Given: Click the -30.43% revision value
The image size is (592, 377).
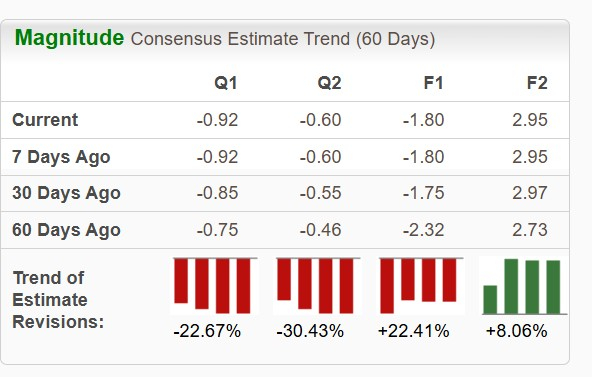Looking at the screenshot, I should pos(310,331).
